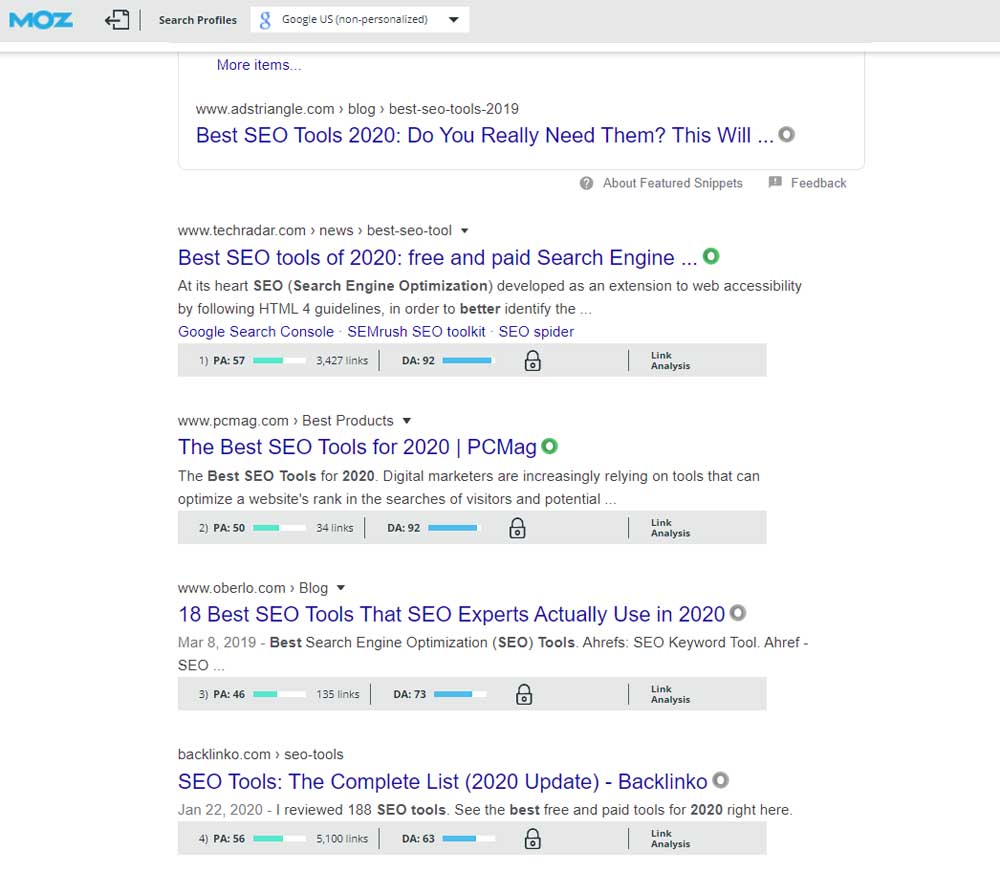Viewport: 1000px width, 873px height.
Task: Open the techradar Best SEO tools of 2020 result
Action: 437,258
